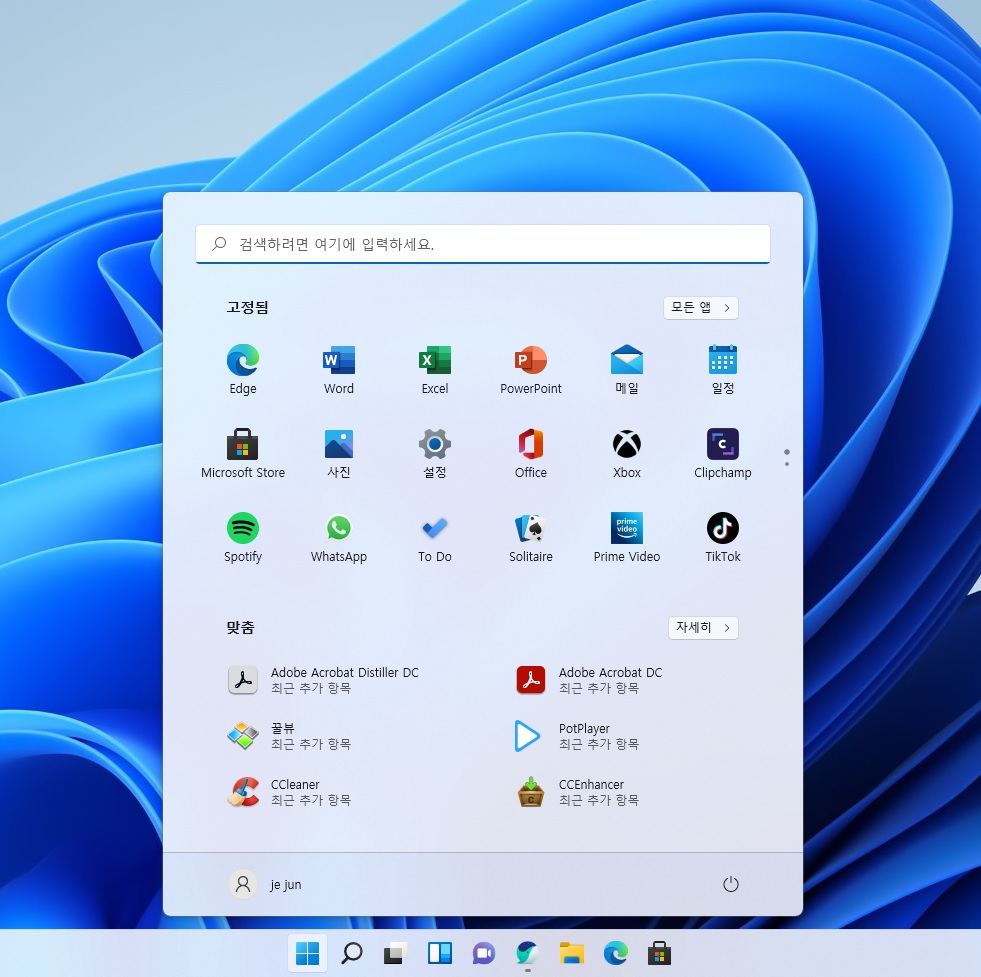981x977 pixels.
Task: Open Solitaire card game icon
Action: pyautogui.click(x=531, y=537)
